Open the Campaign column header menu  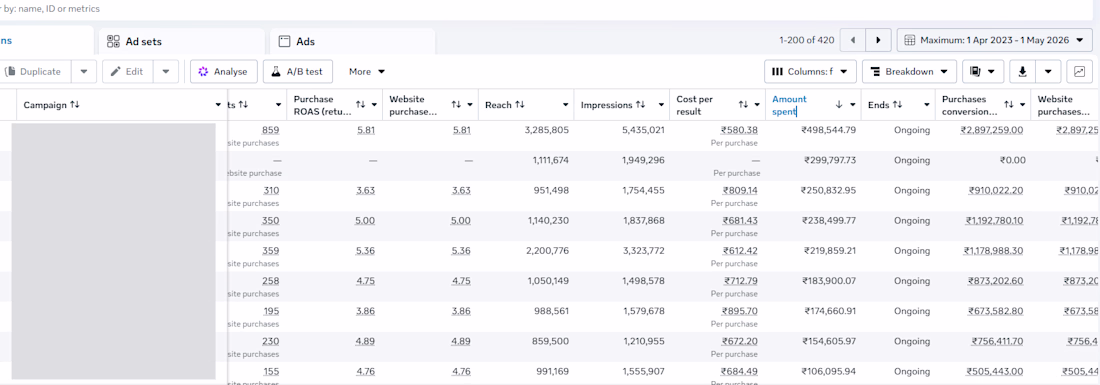pyautogui.click(x=217, y=105)
